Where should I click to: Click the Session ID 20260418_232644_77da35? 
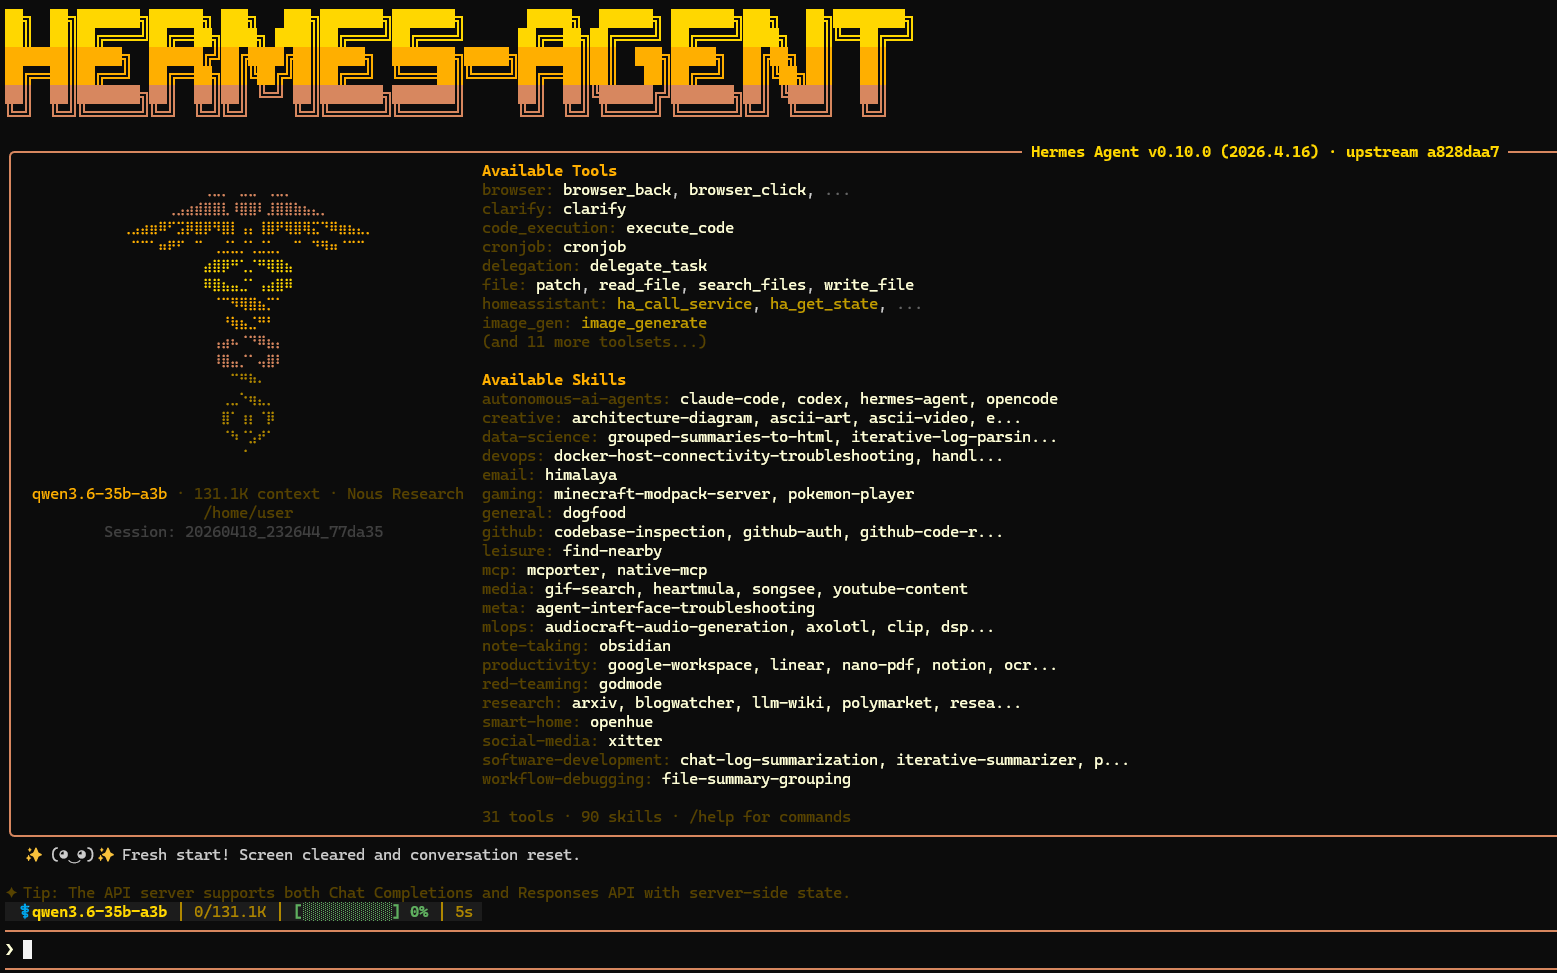tap(284, 532)
